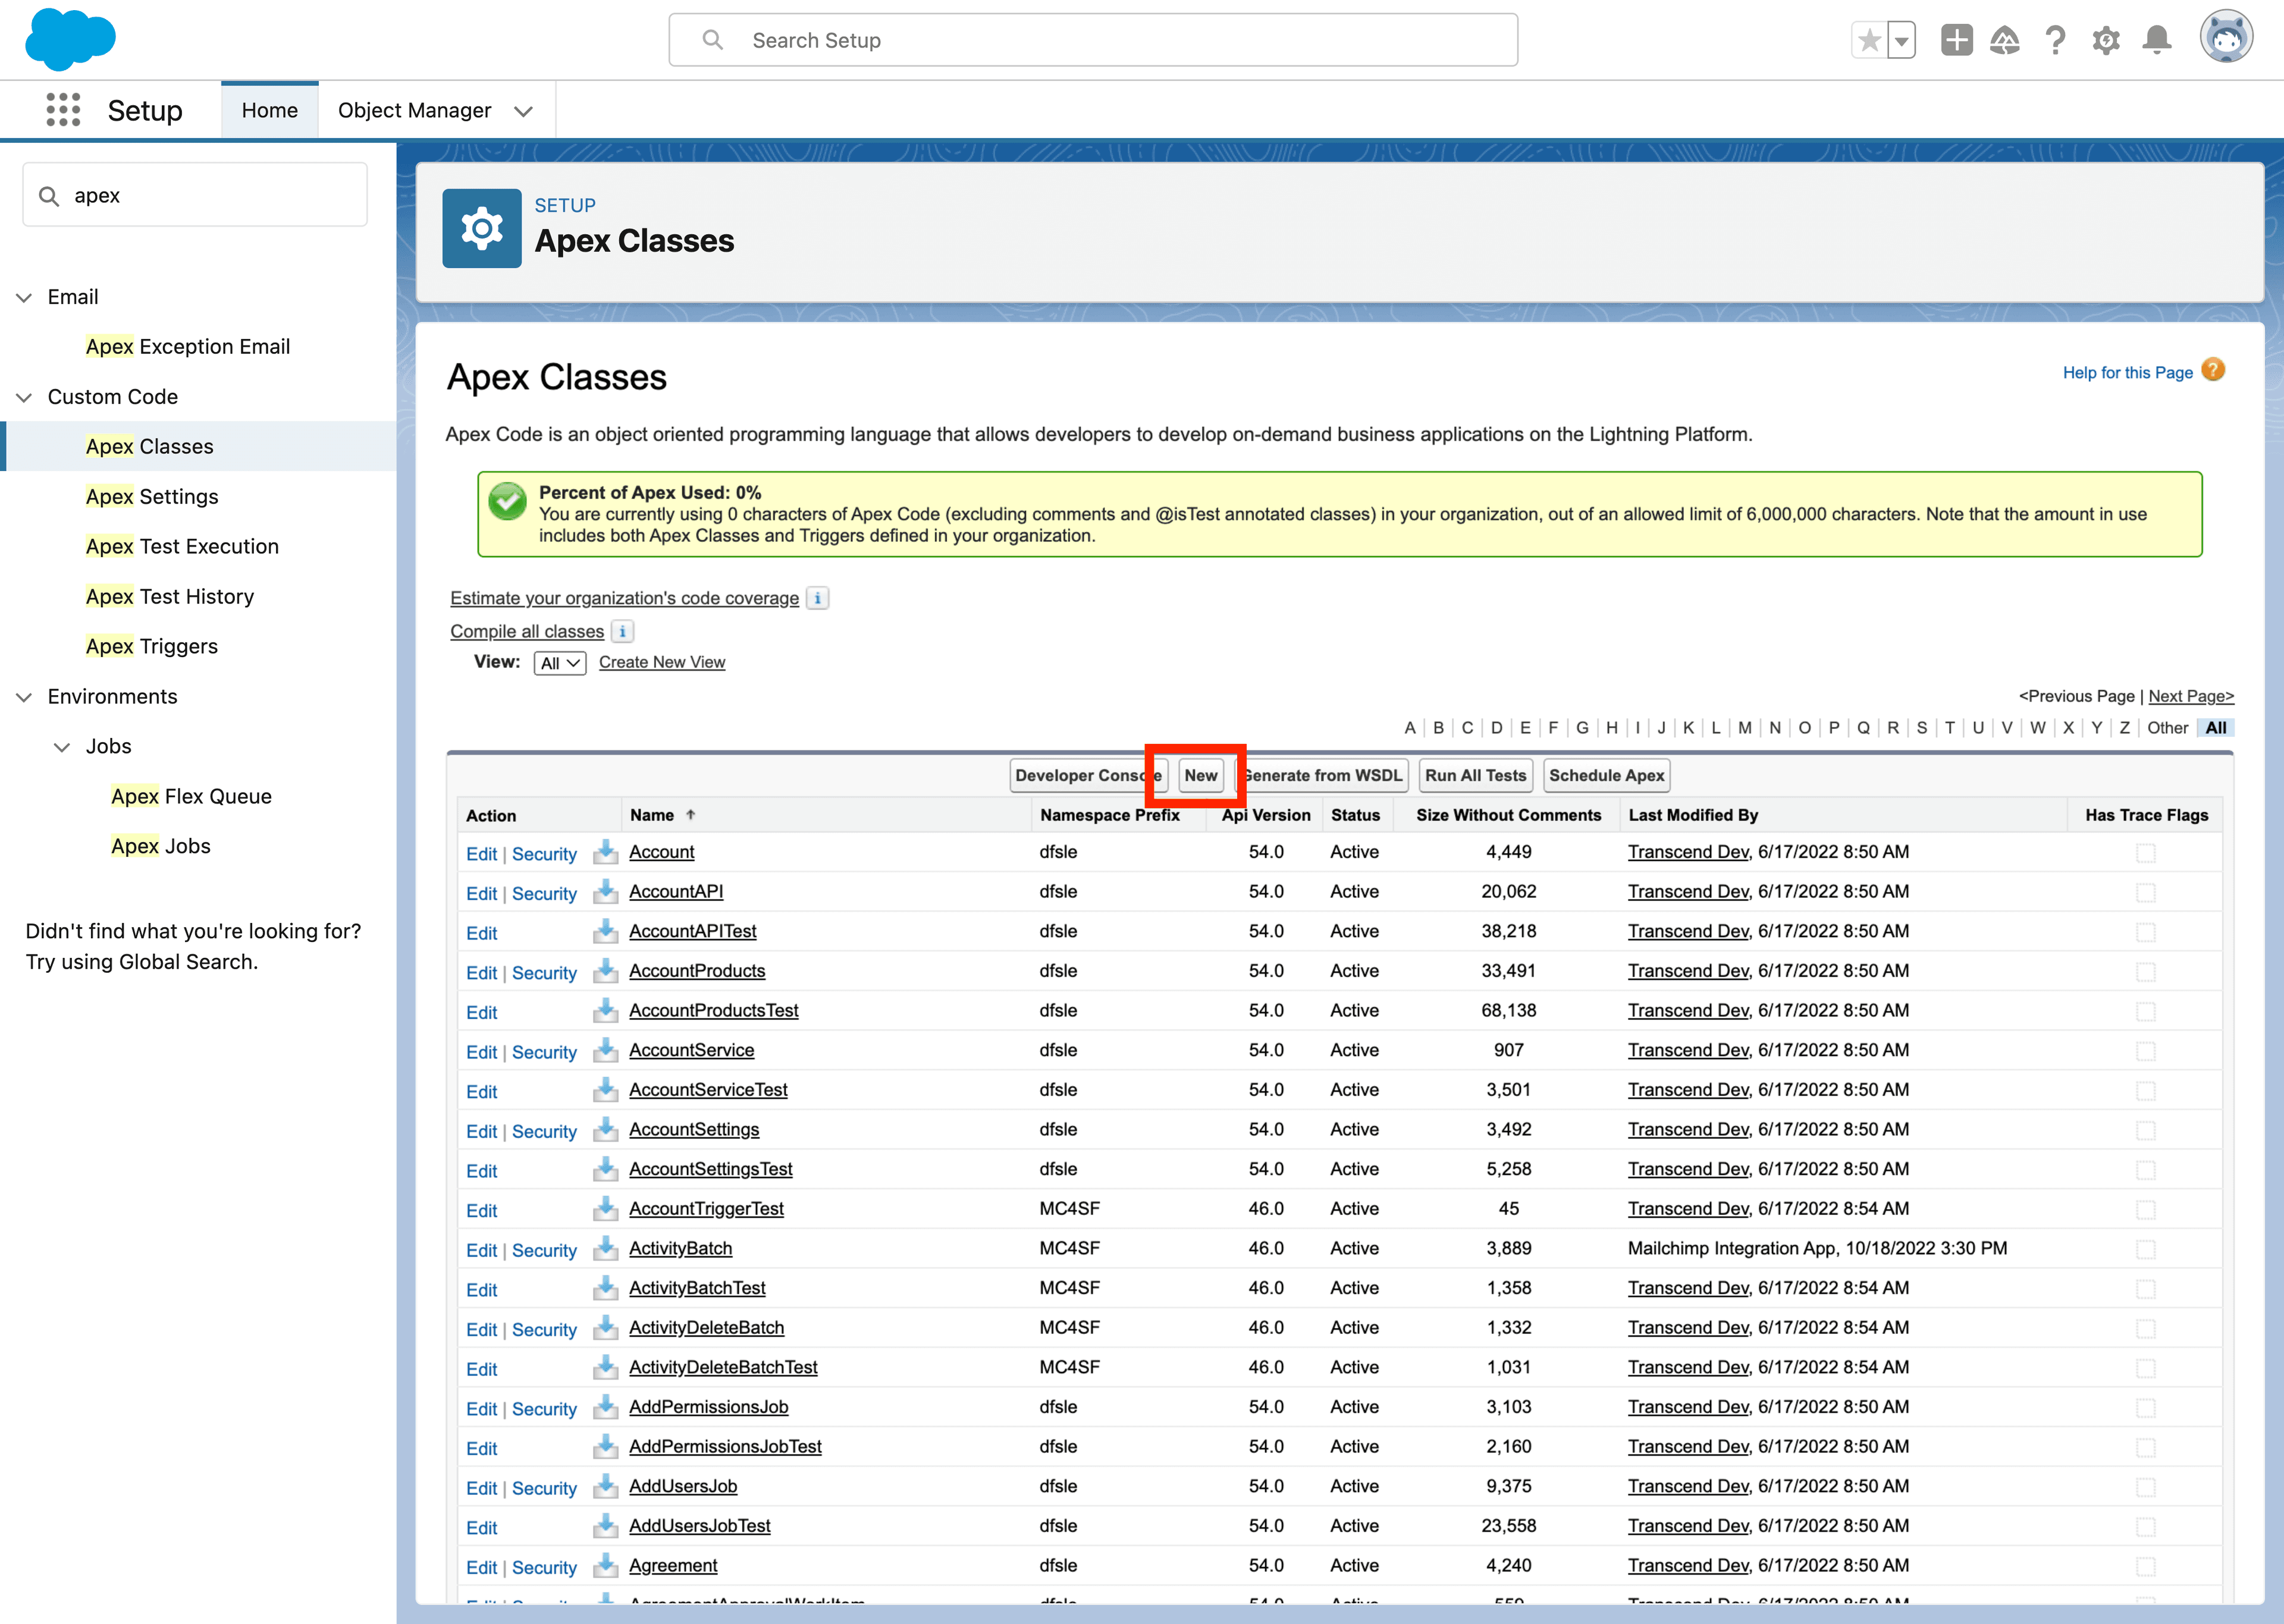Viewport: 2284px width, 1624px height.
Task: Click the Name column sort arrow
Action: (x=690, y=815)
